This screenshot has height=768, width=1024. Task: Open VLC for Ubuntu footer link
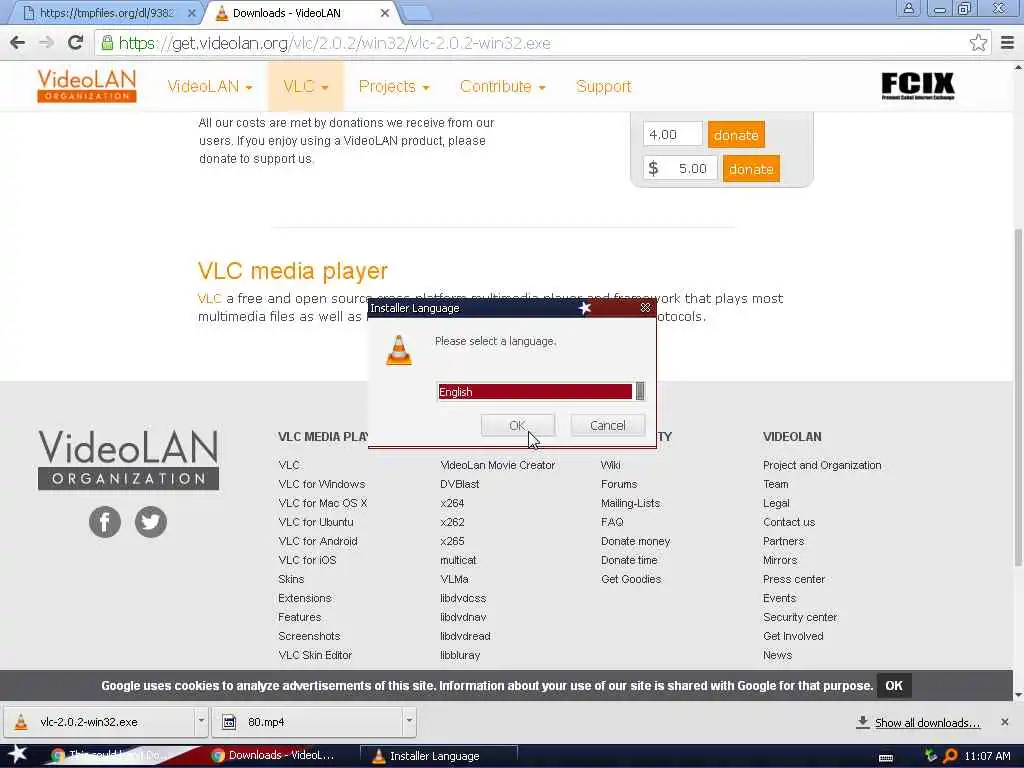(x=315, y=522)
